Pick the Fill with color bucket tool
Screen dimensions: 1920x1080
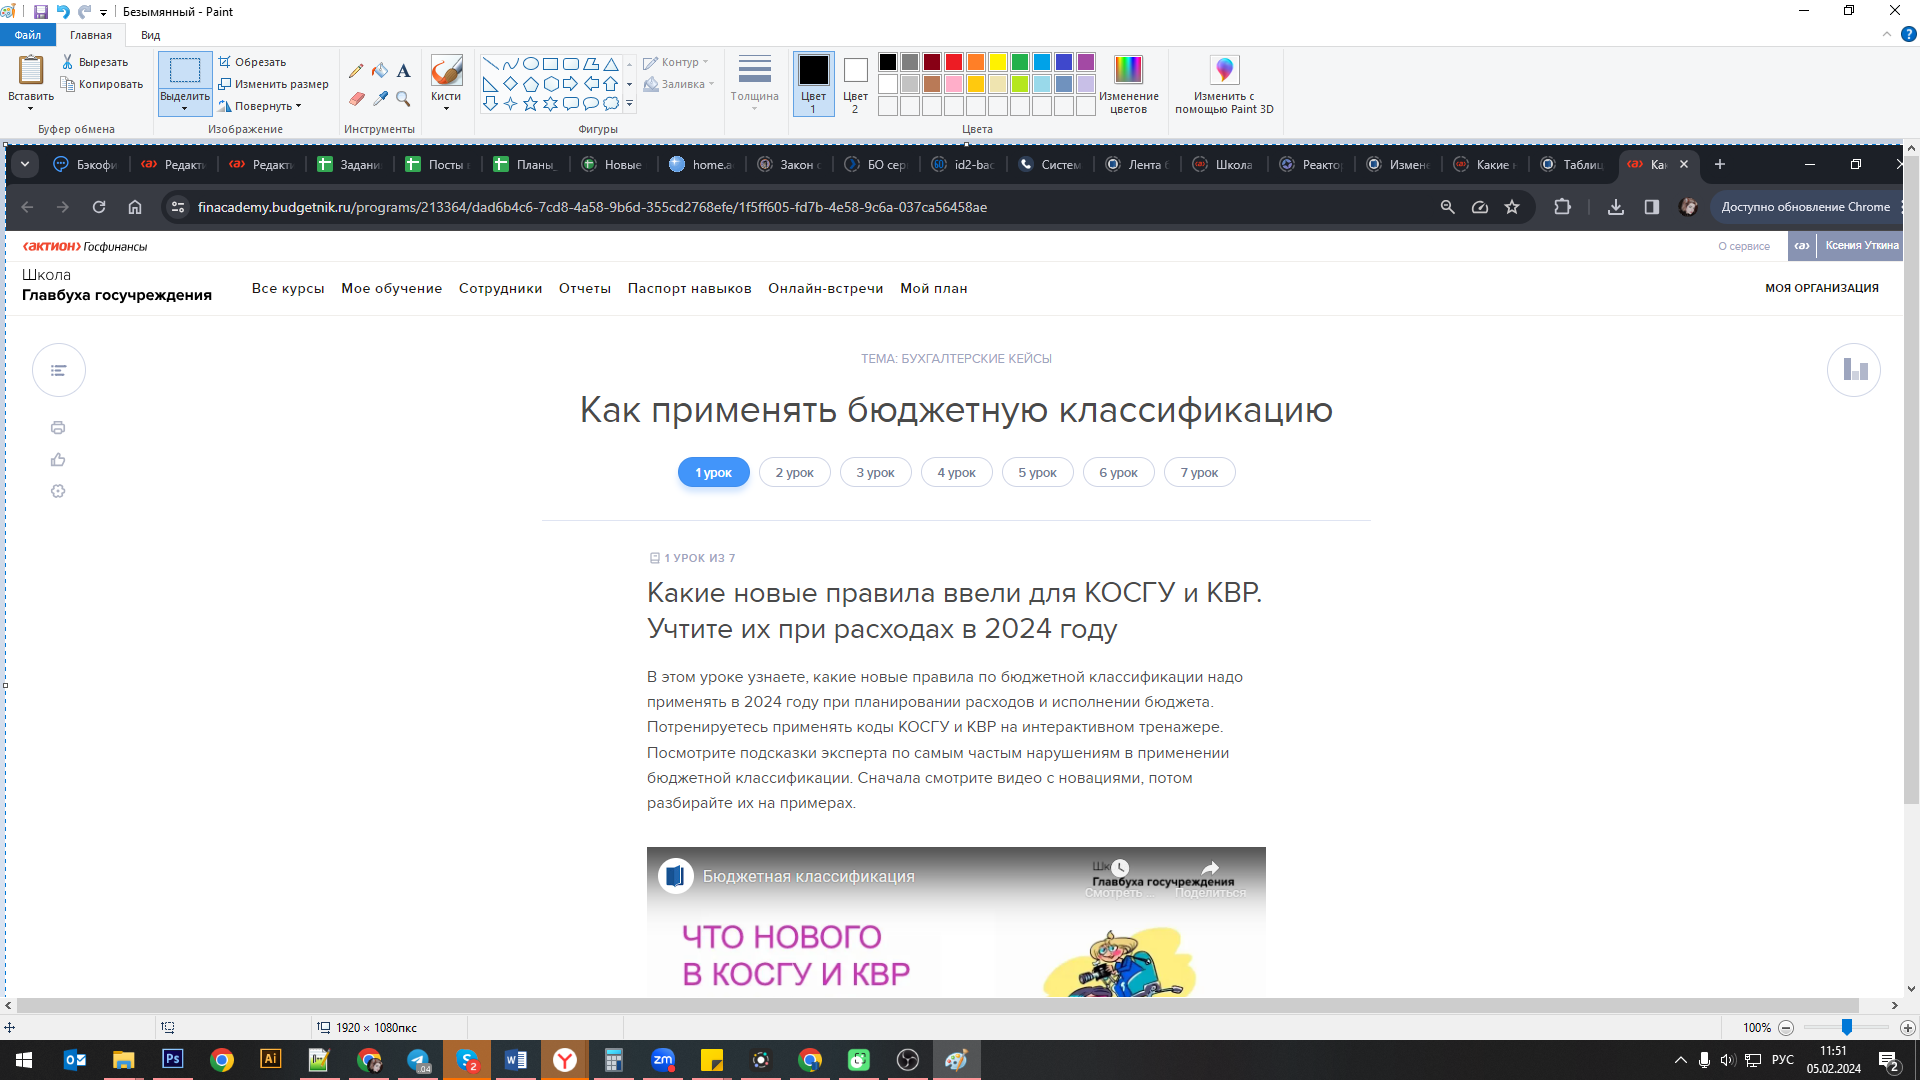(x=380, y=71)
